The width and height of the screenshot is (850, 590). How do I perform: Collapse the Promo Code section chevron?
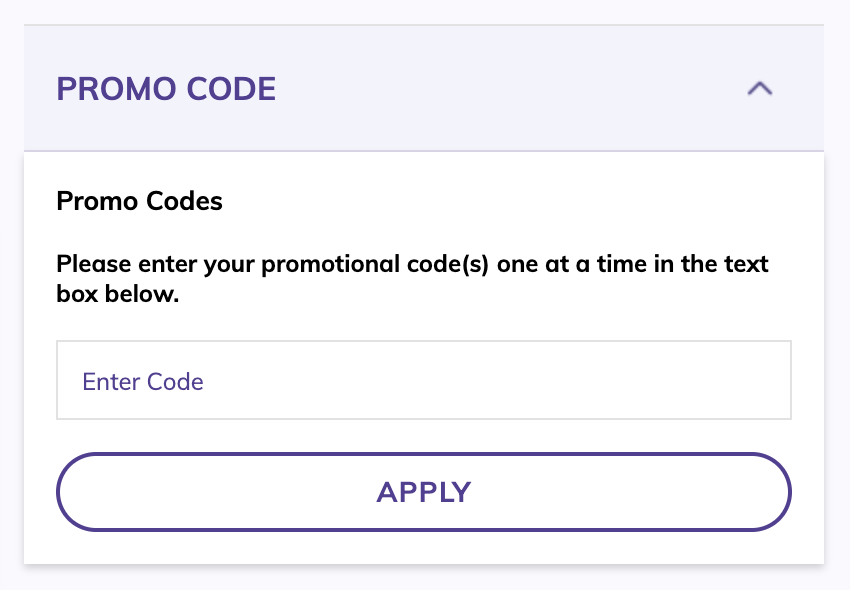coord(760,88)
